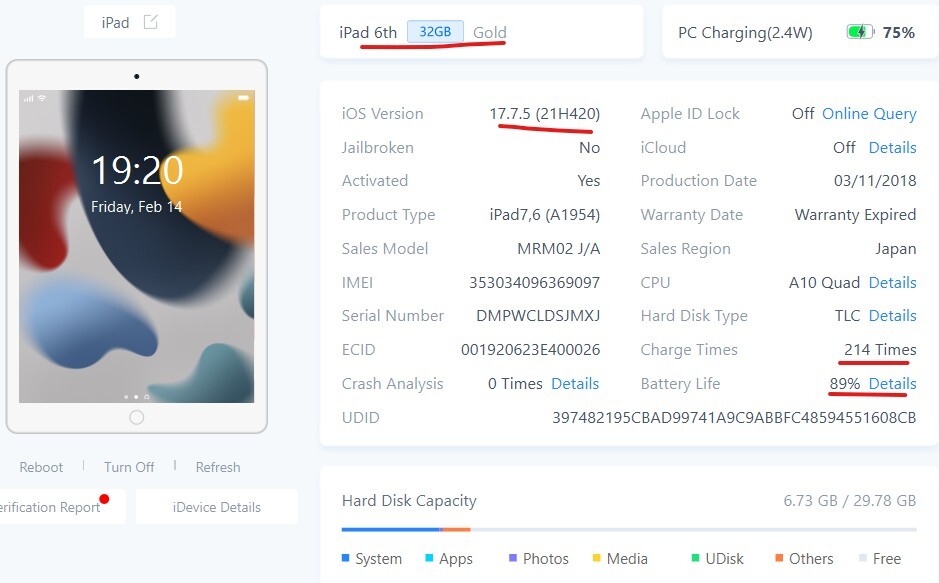The height and width of the screenshot is (583, 939).
Task: Click the product type iPad7,6 (A1954)
Action: (544, 214)
